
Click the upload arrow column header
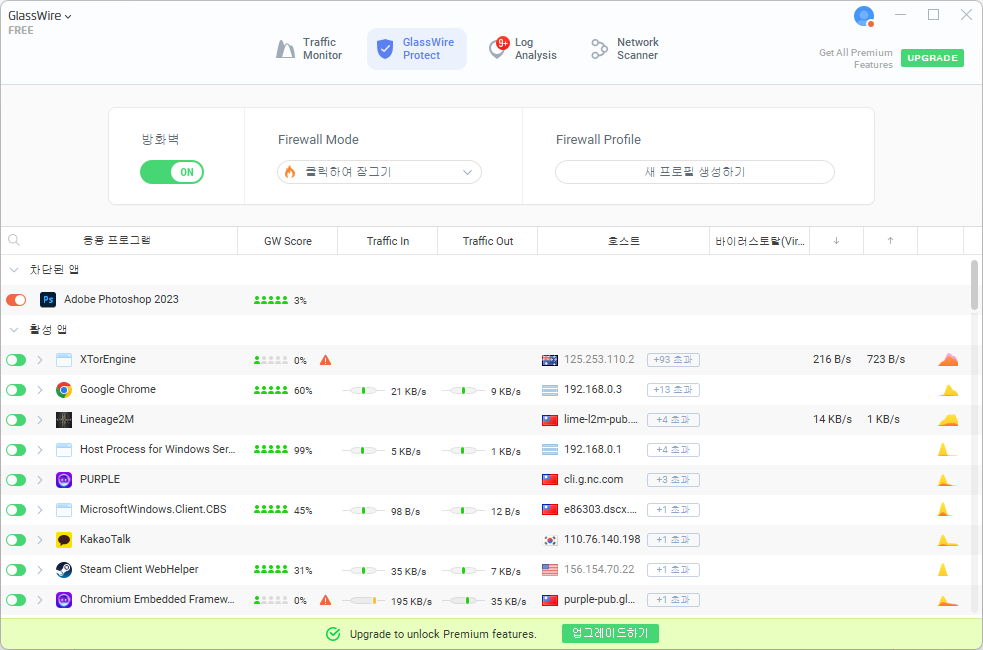pyautogui.click(x=890, y=241)
